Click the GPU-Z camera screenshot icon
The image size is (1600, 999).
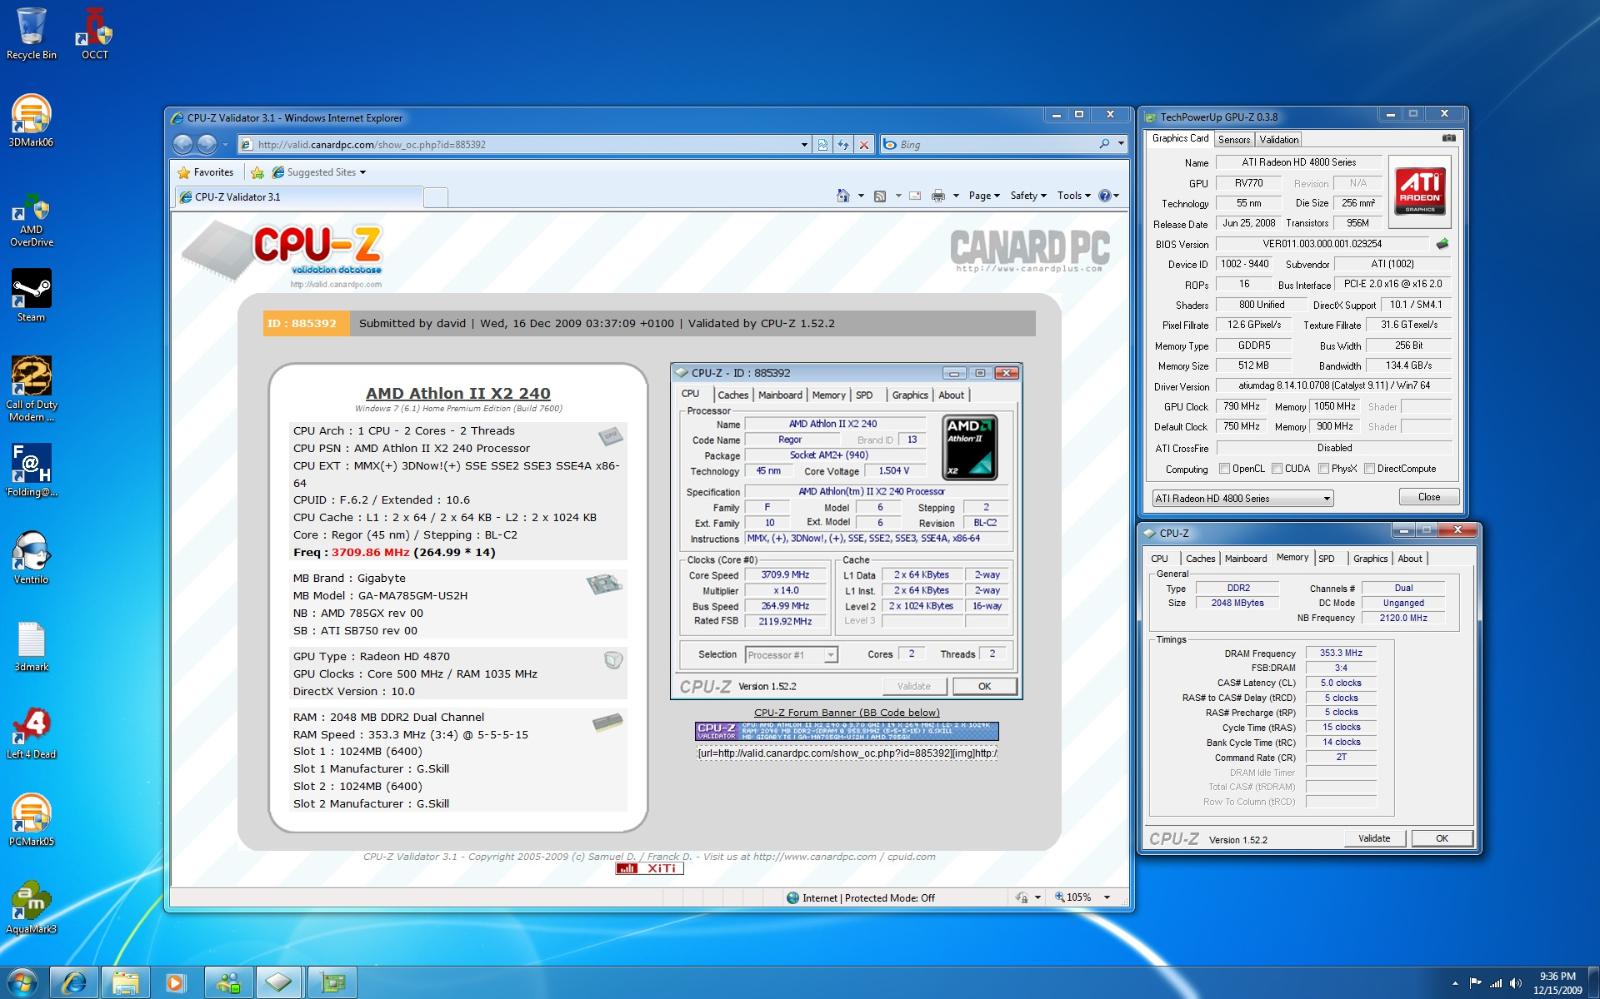point(1448,138)
